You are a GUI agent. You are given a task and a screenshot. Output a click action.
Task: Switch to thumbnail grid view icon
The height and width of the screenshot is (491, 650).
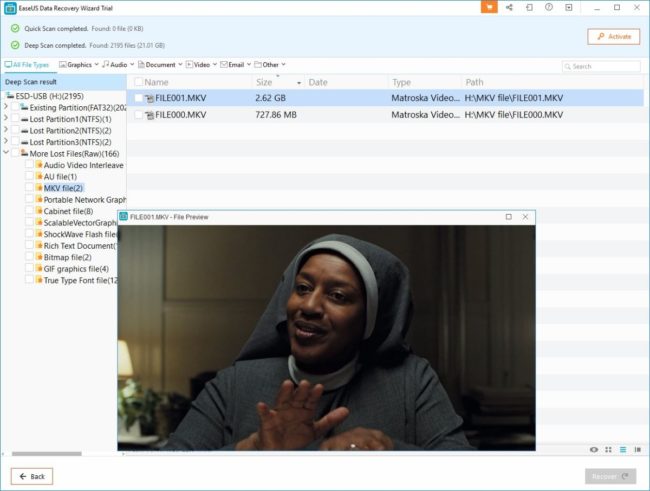click(608, 450)
